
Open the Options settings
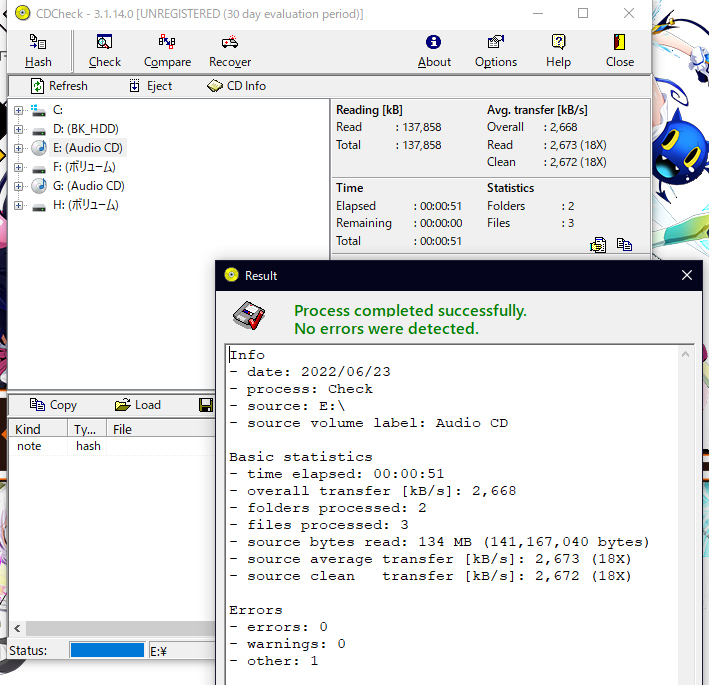[496, 51]
